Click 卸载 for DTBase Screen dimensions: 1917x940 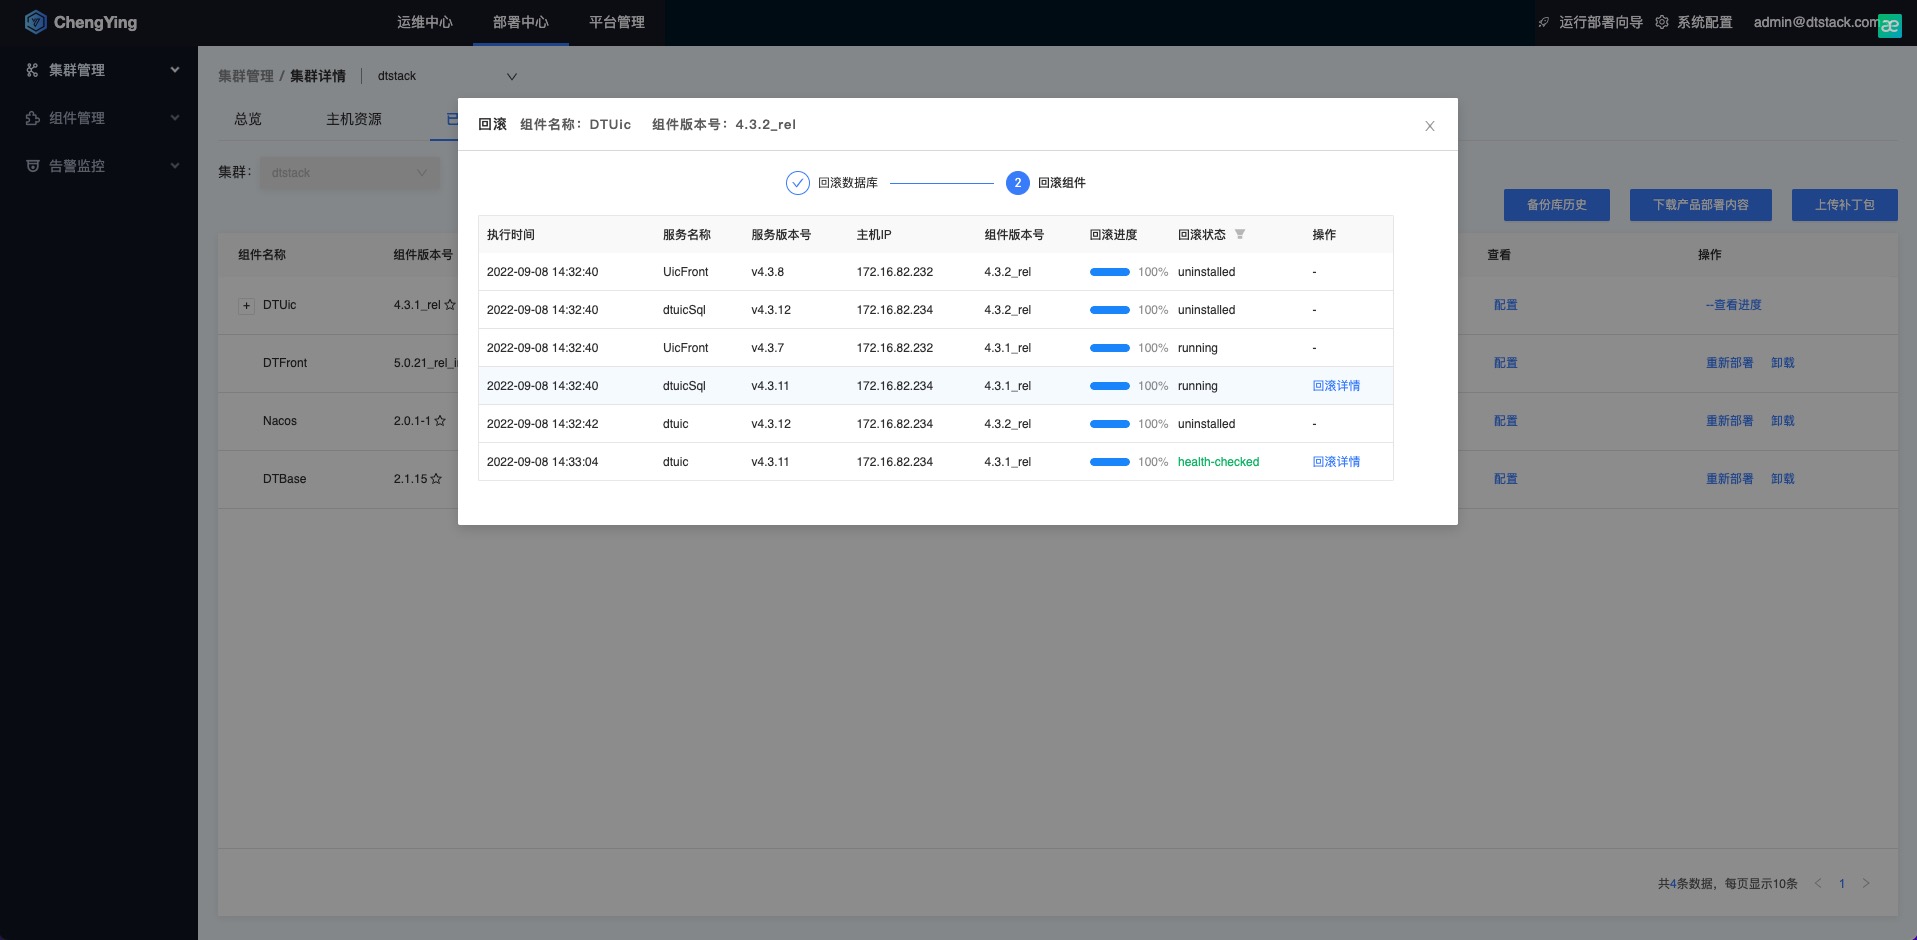[x=1783, y=479]
